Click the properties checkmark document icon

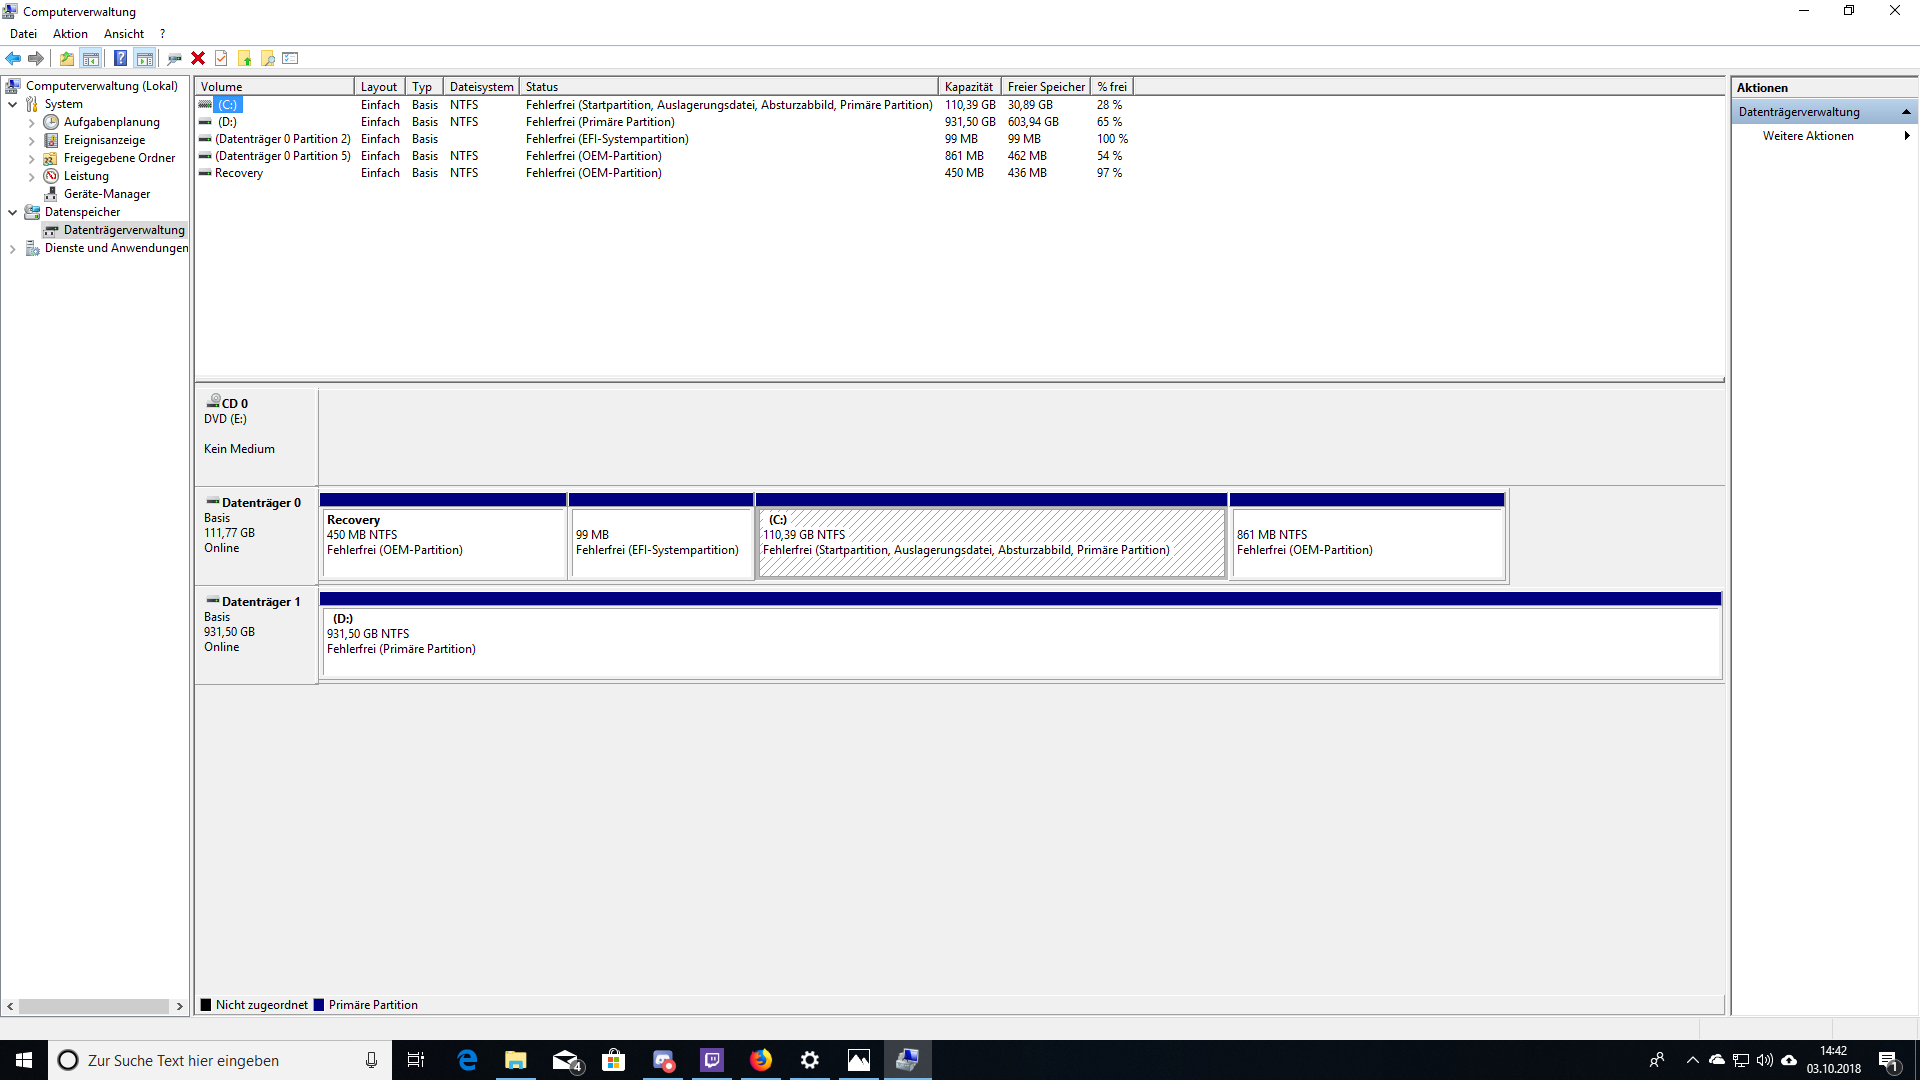pos(221,58)
